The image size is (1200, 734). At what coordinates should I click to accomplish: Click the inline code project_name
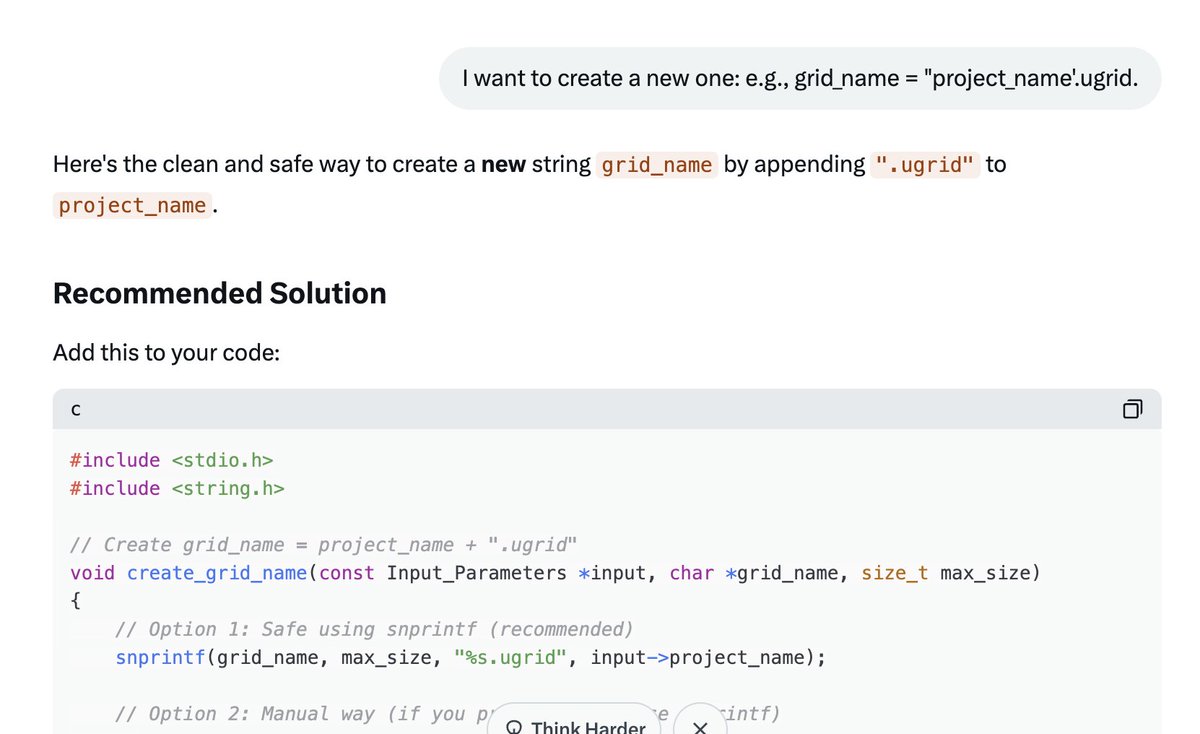point(132,207)
